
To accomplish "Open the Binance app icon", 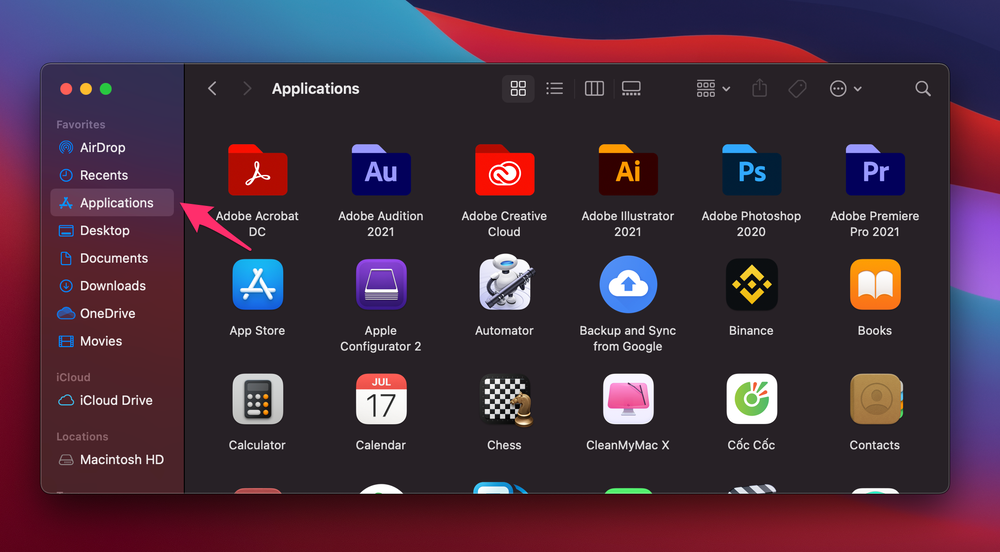I will coord(751,285).
